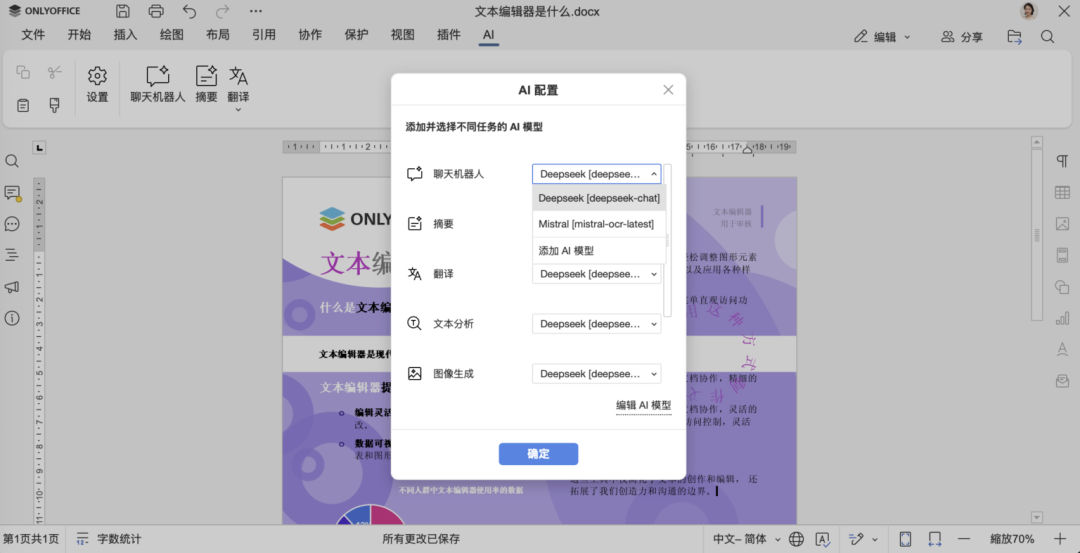Click the Copy style paintbrush icon
Viewport: 1080px width, 553px height.
[x=54, y=105]
